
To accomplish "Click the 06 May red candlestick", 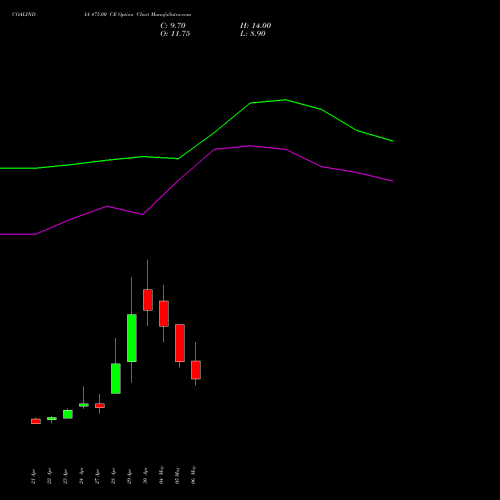I will [196, 370].
